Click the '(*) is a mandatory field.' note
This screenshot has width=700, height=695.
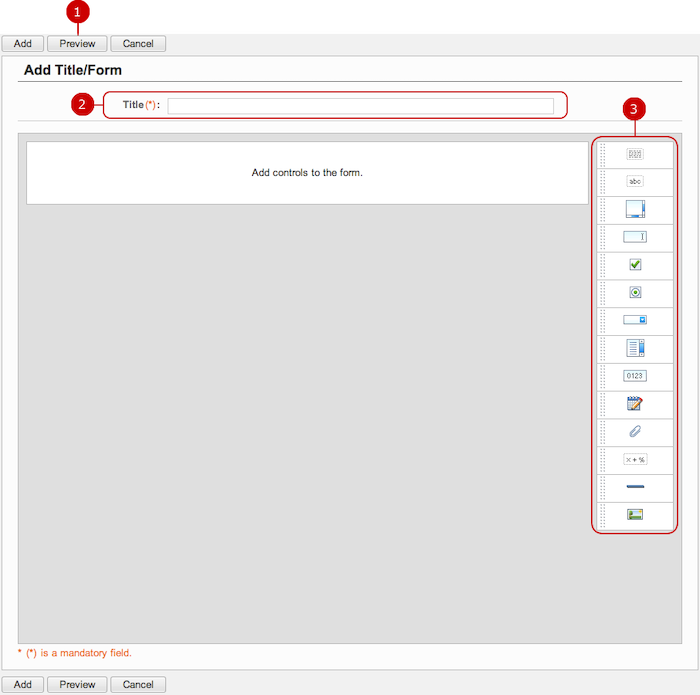point(75,653)
